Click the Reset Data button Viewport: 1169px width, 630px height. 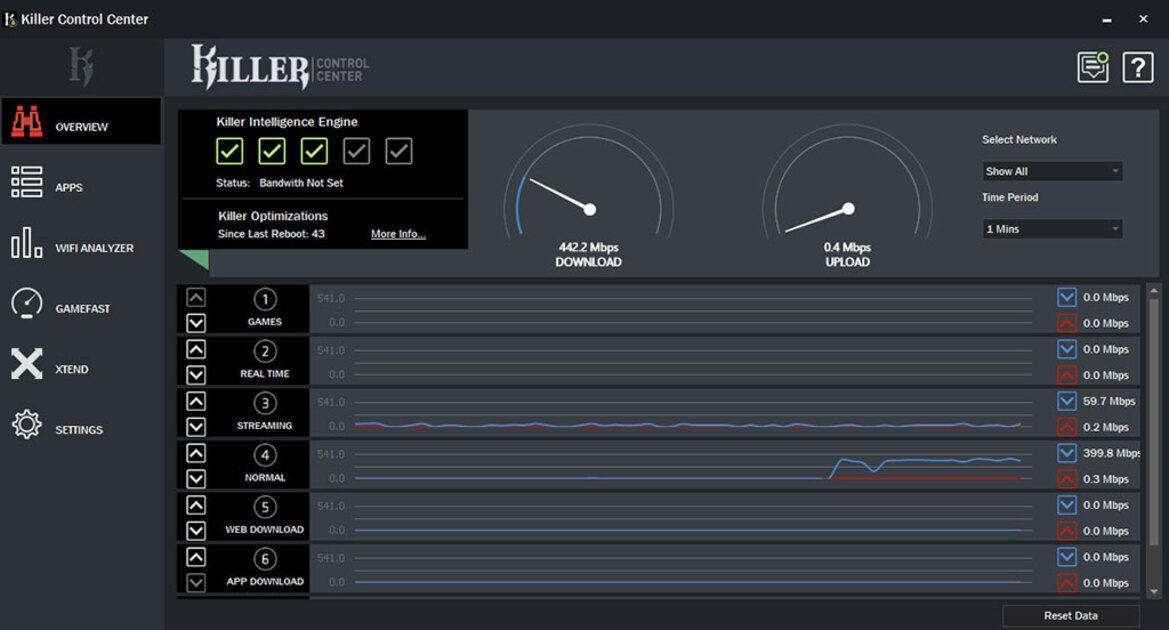click(1071, 616)
